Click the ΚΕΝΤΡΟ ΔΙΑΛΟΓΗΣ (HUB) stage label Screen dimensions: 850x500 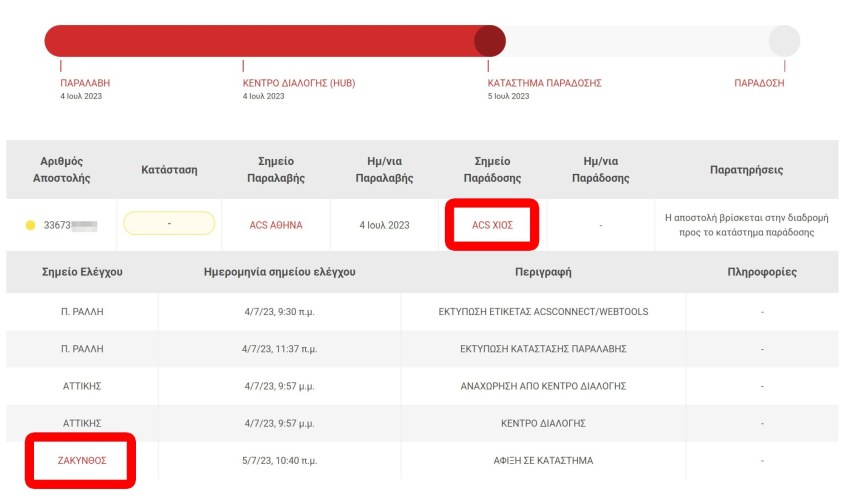[299, 83]
